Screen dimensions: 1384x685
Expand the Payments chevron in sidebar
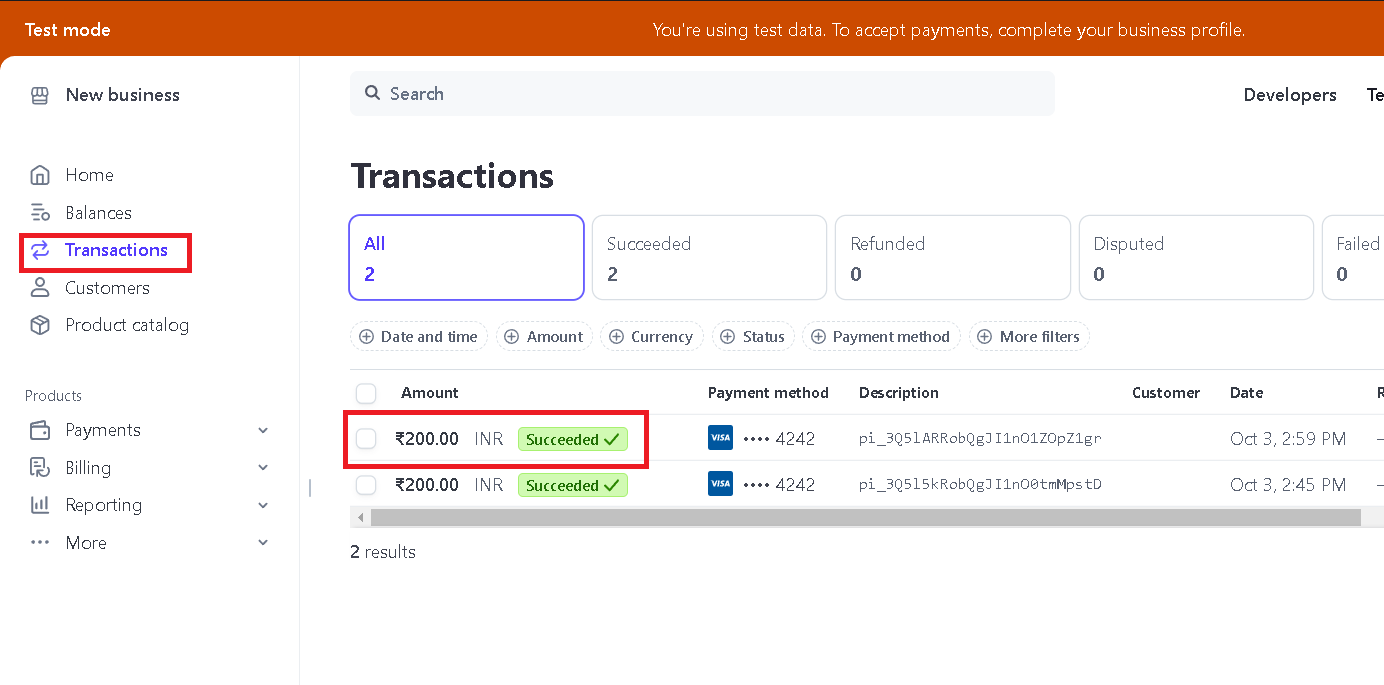[263, 430]
